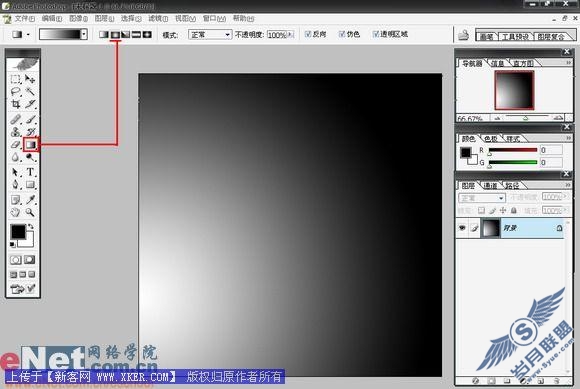
Task: Switch to the 通道 (Channels) tab
Action: 490,186
